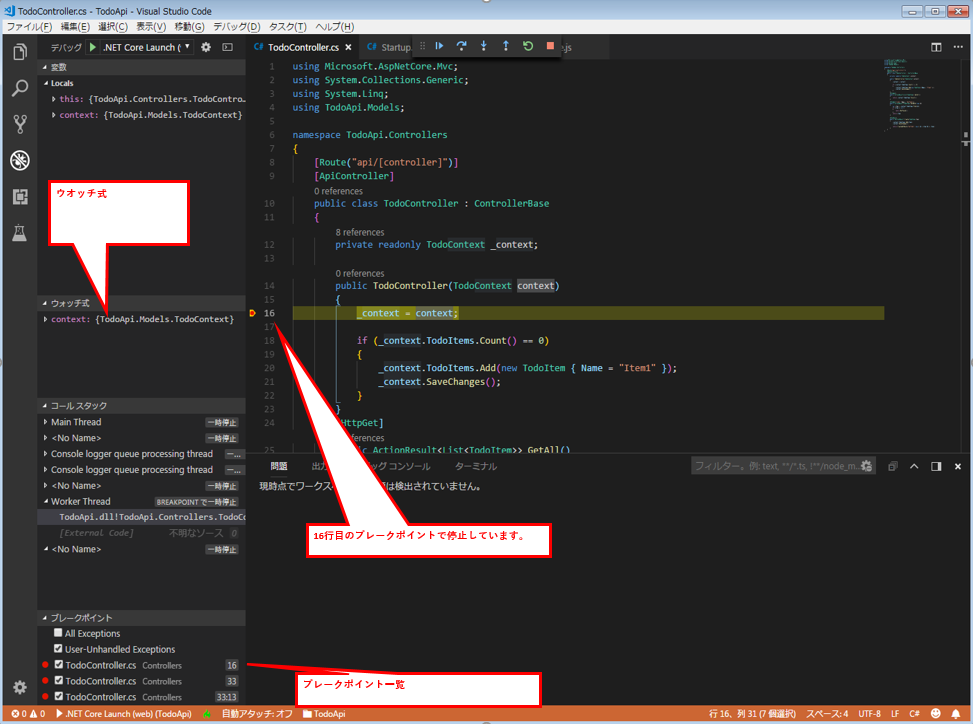
Task: Expand the Main Thread call stack
Action: coord(45,422)
